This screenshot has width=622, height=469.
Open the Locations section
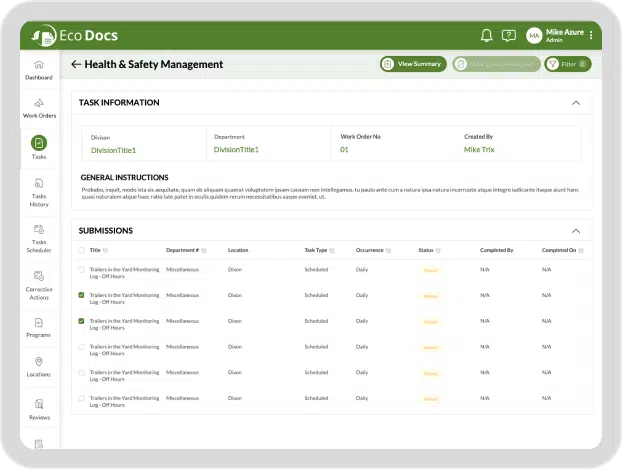click(39, 367)
